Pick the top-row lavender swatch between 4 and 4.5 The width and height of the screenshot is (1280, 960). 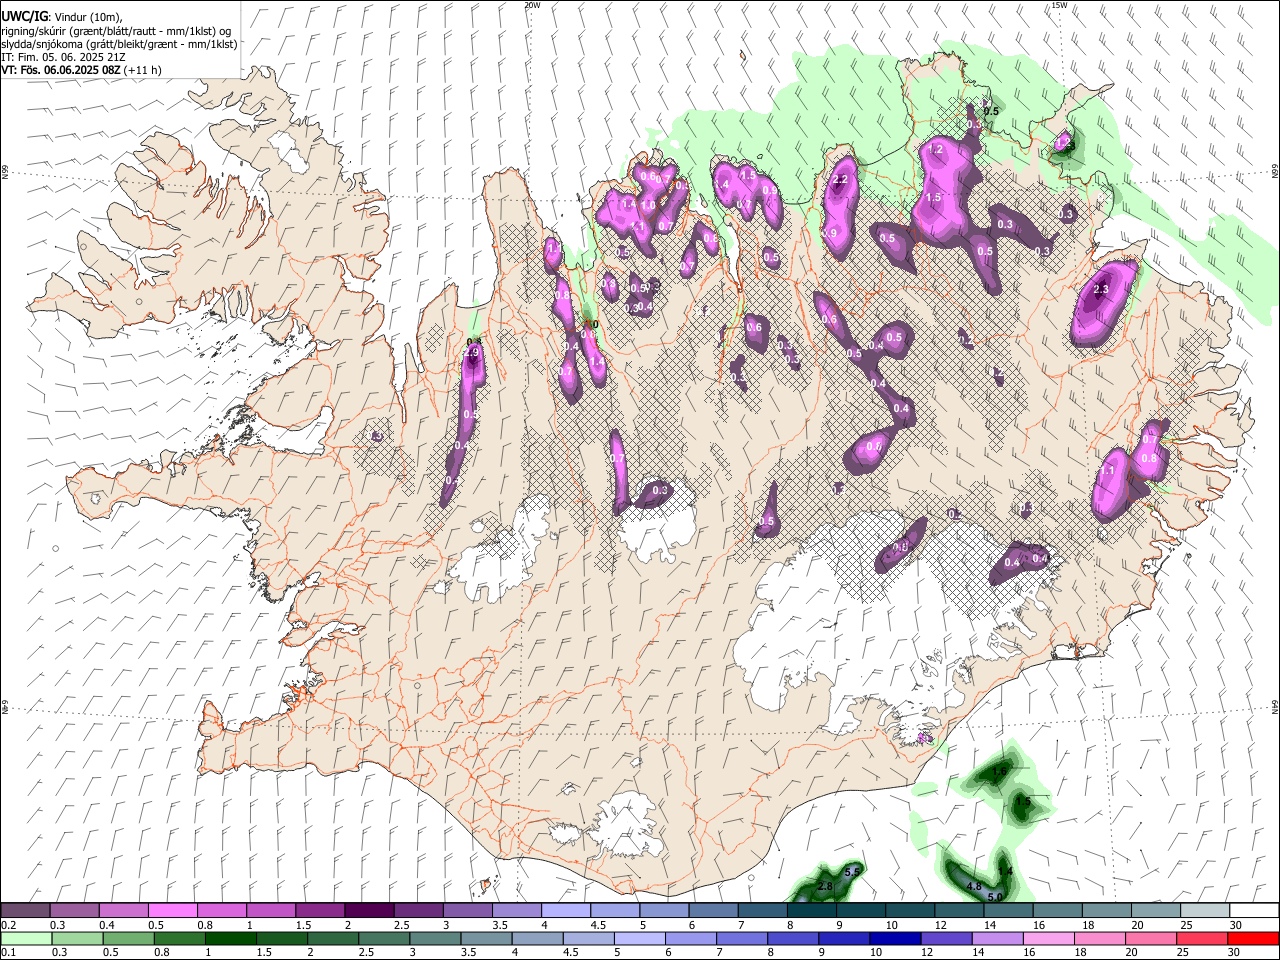tap(565, 910)
